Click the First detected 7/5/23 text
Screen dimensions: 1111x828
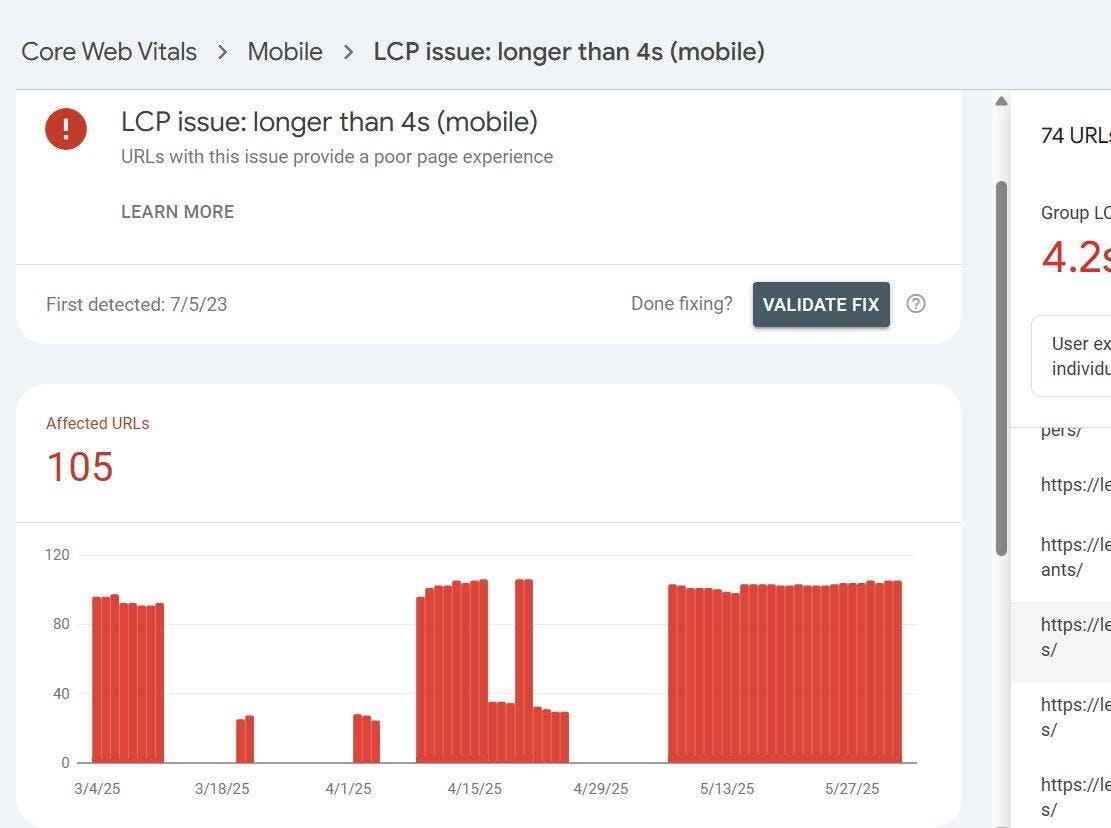[x=137, y=304]
